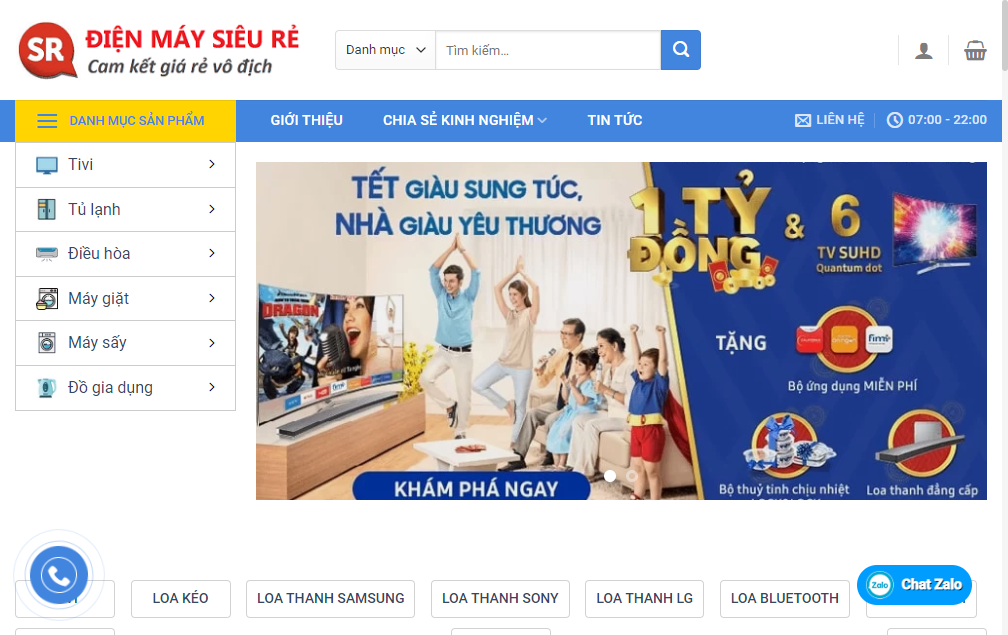Click the Zalo logo in the chat bubble
This screenshot has height=635, width=1008.
click(879, 585)
